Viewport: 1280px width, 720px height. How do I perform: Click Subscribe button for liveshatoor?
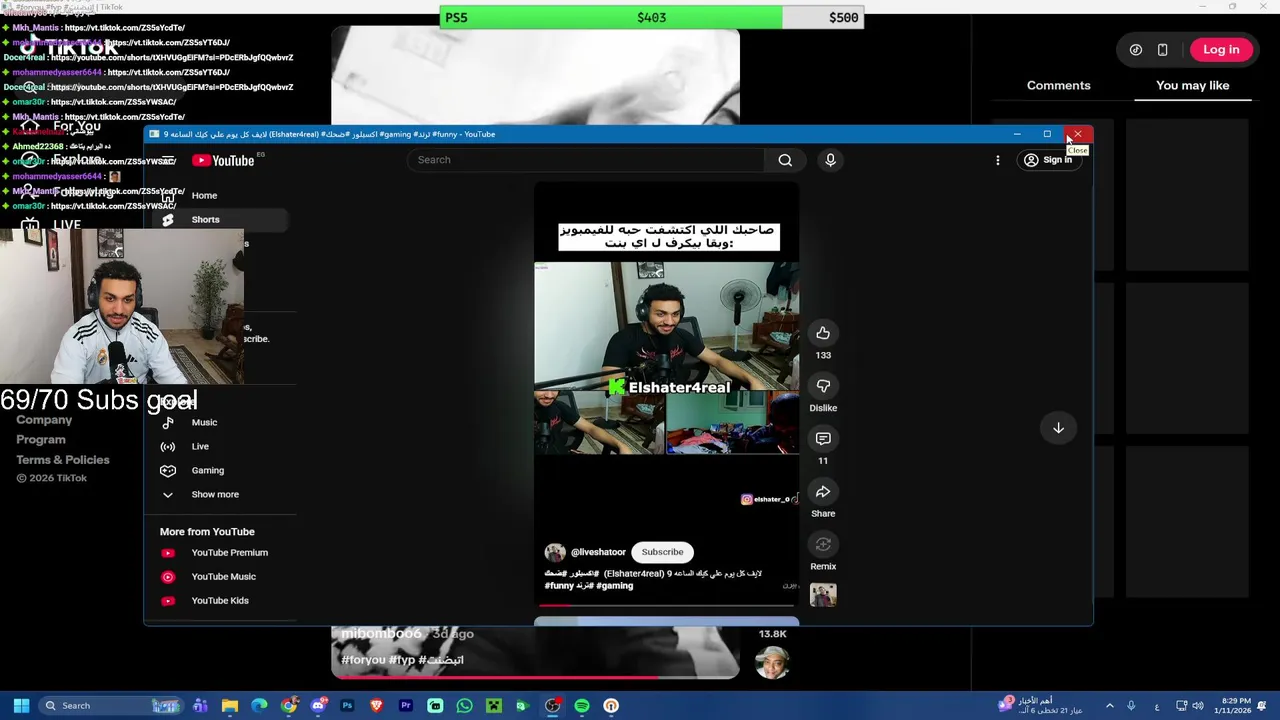click(x=662, y=552)
